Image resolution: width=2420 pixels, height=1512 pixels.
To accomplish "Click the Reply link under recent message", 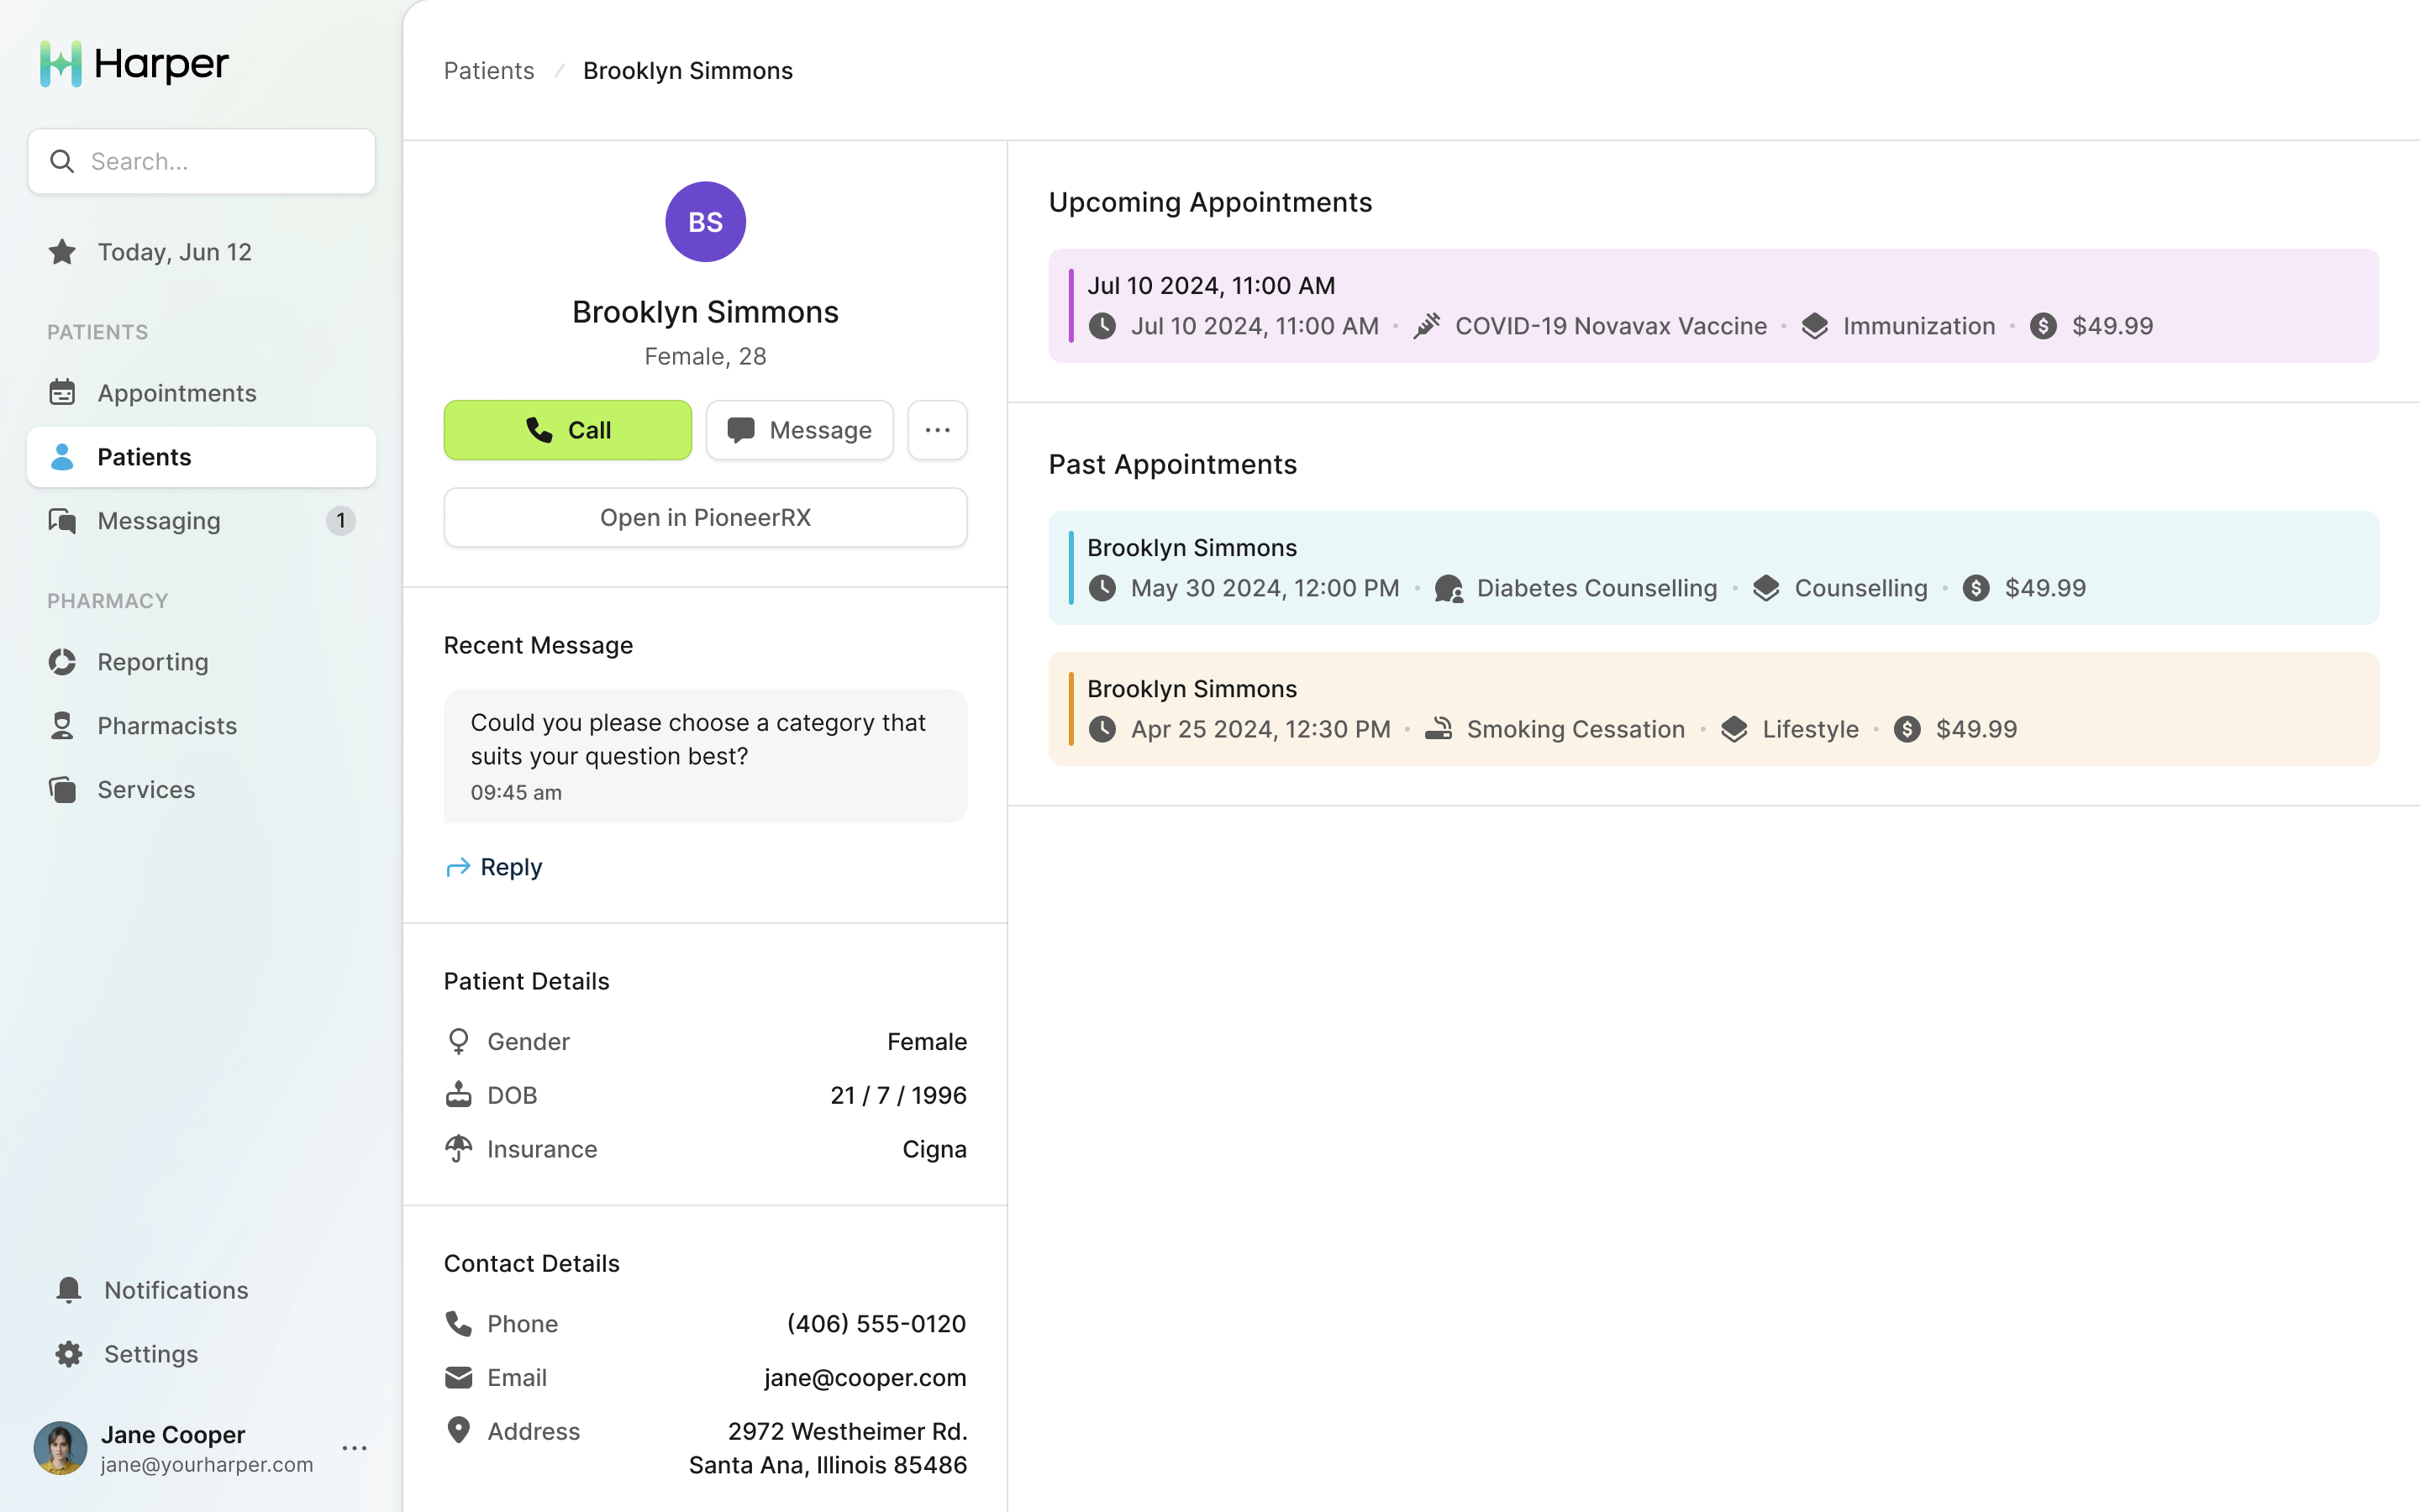I will point(495,867).
